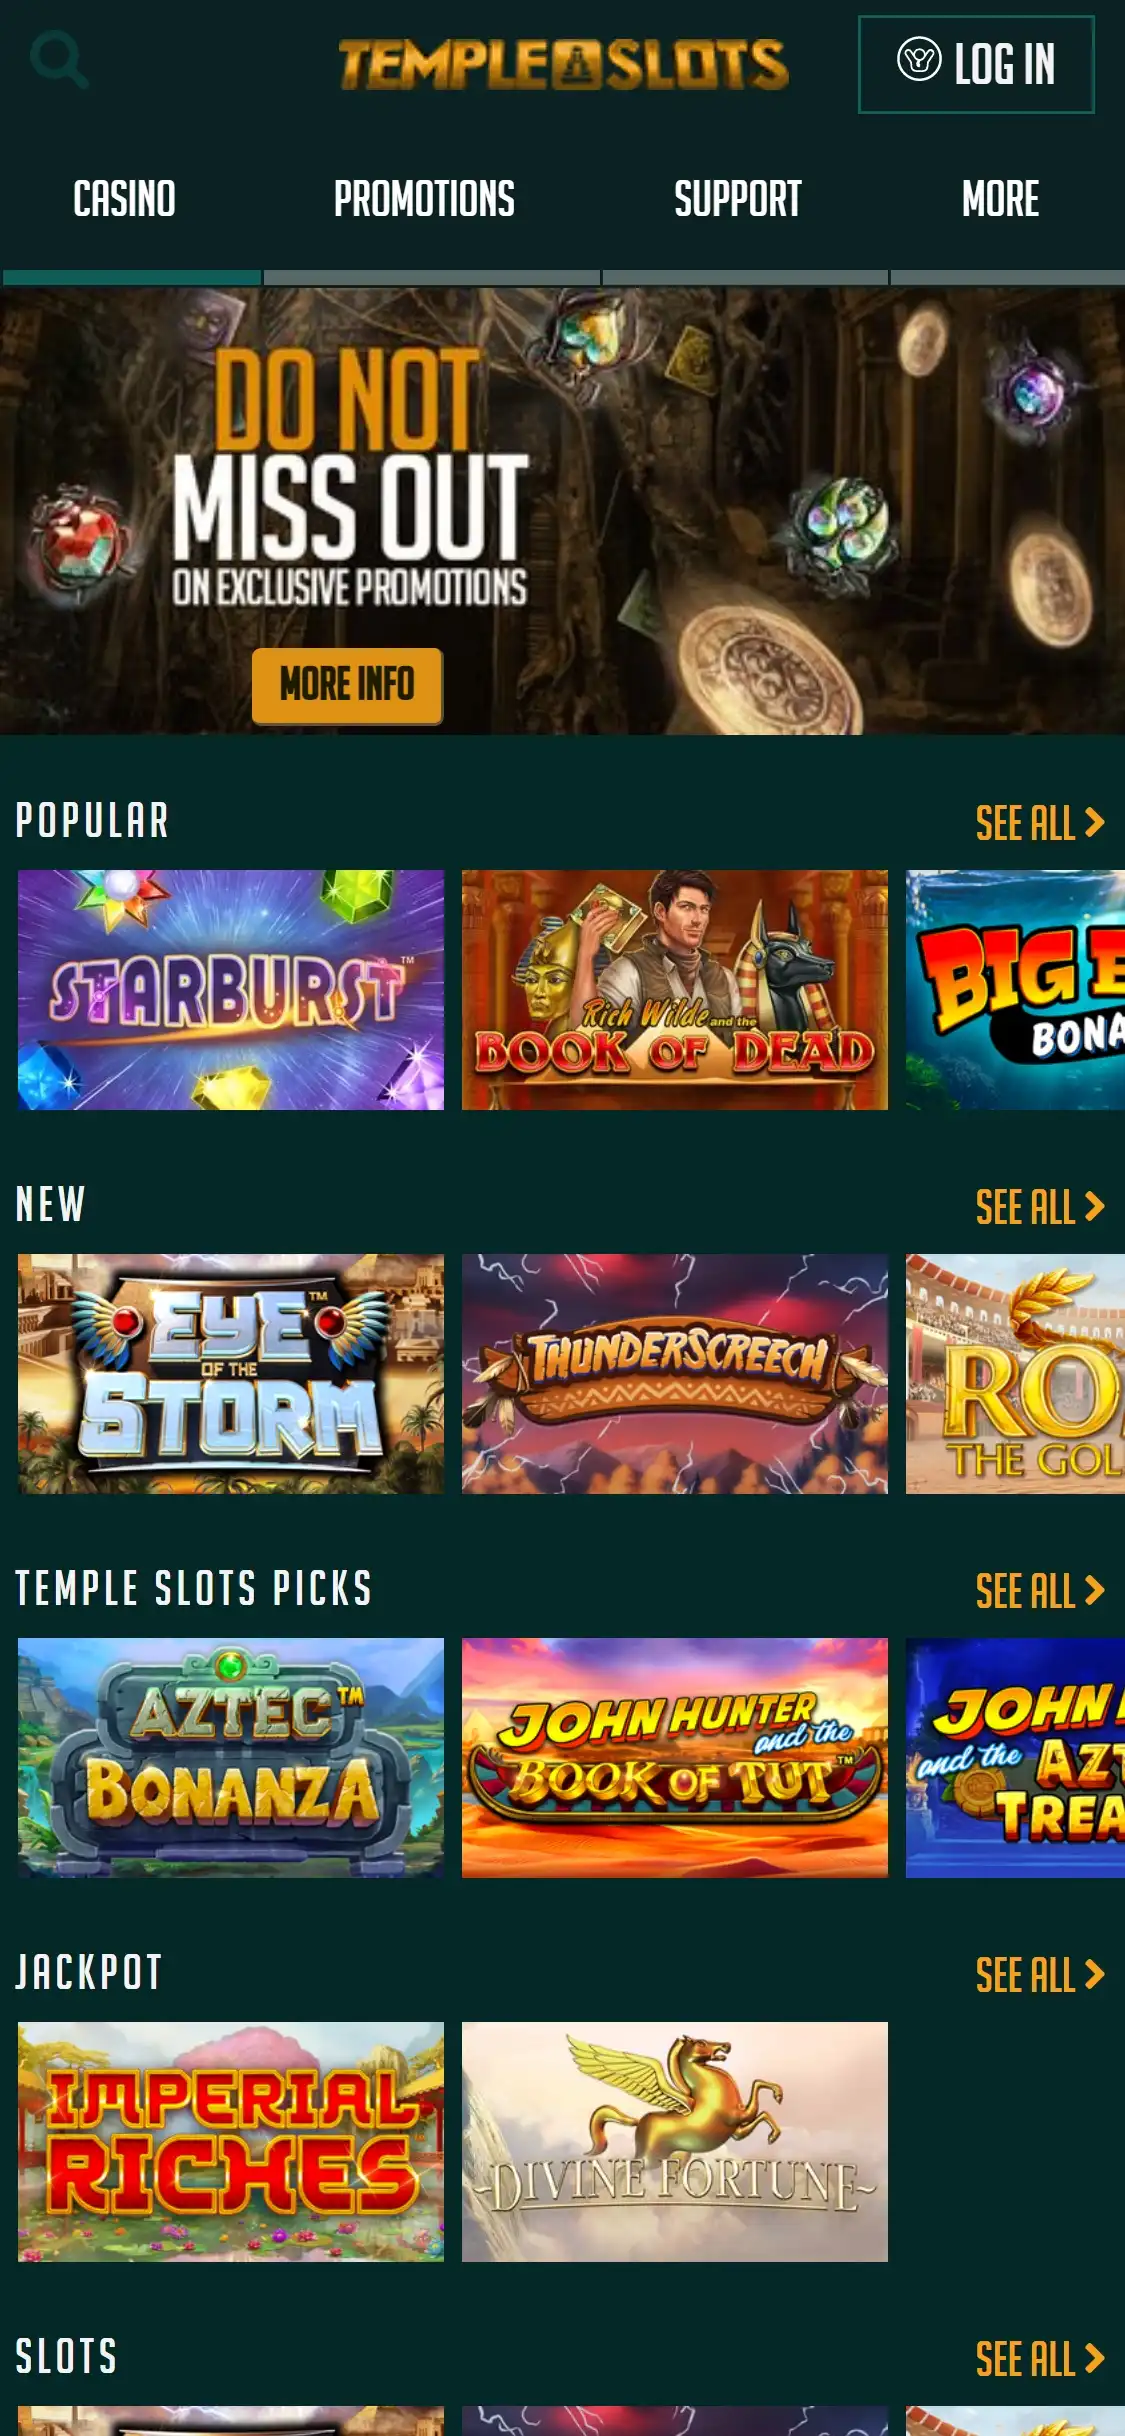Viewport: 1125px width, 2436px height.
Task: See all Temple Slots Picks
Action: pos(1040,1591)
